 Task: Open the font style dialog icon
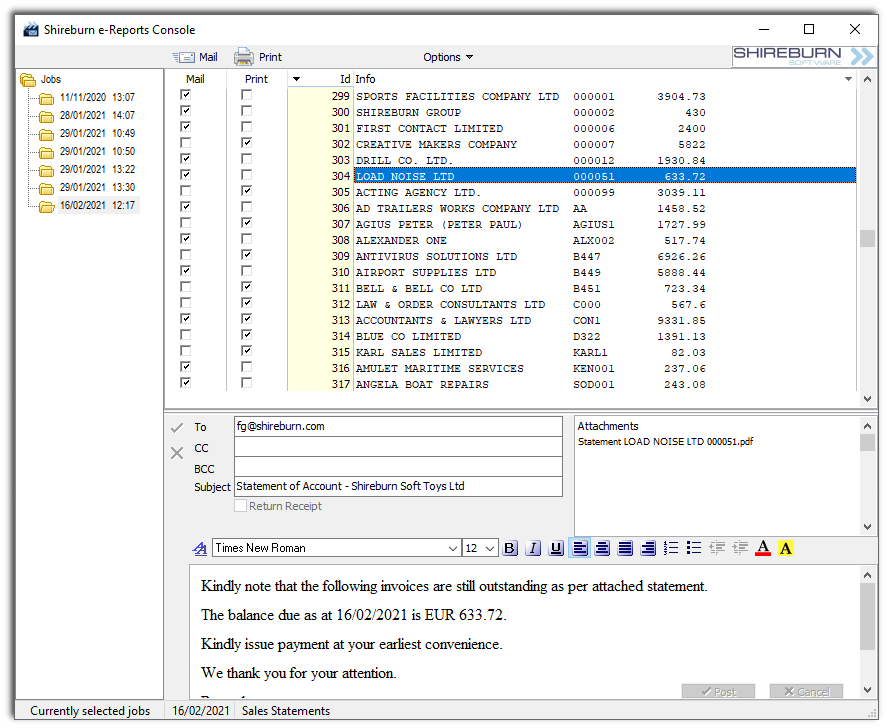pos(200,548)
